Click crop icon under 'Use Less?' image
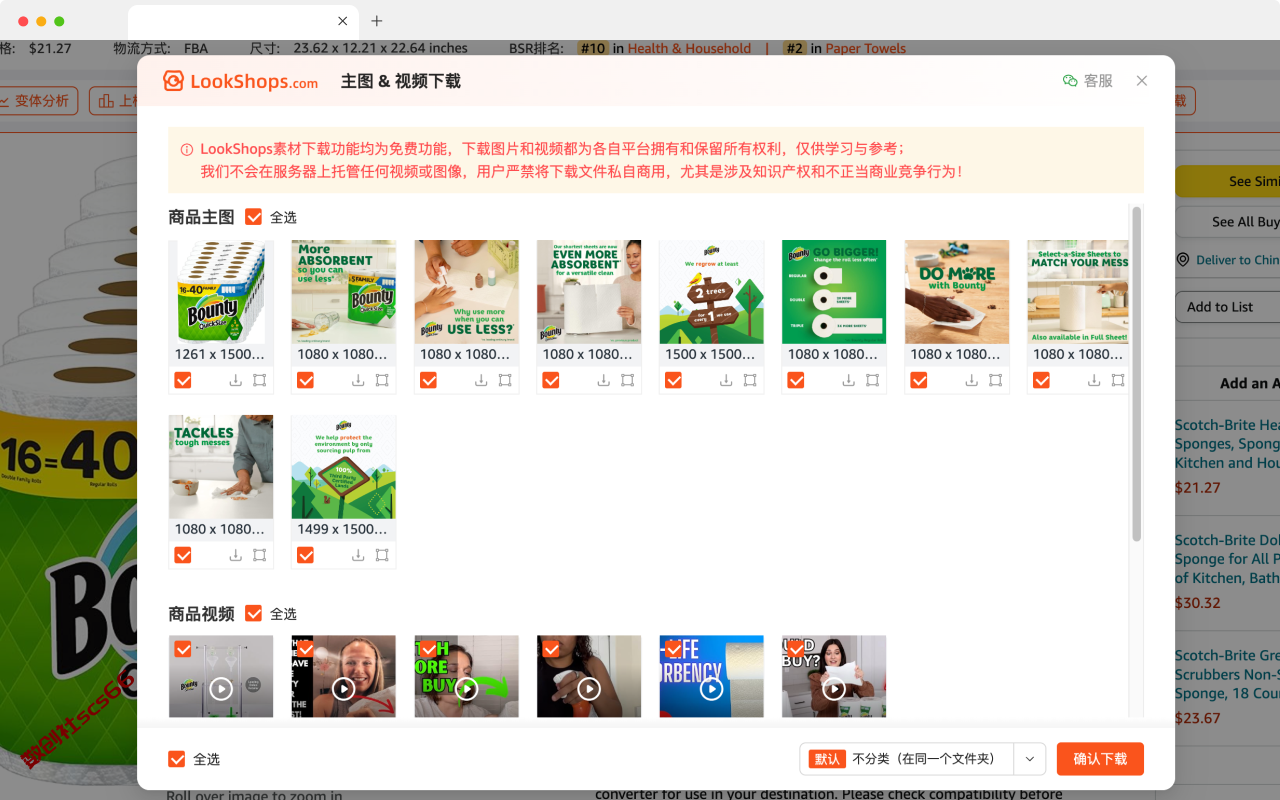Screen dimensions: 1280x800 tap(505, 380)
